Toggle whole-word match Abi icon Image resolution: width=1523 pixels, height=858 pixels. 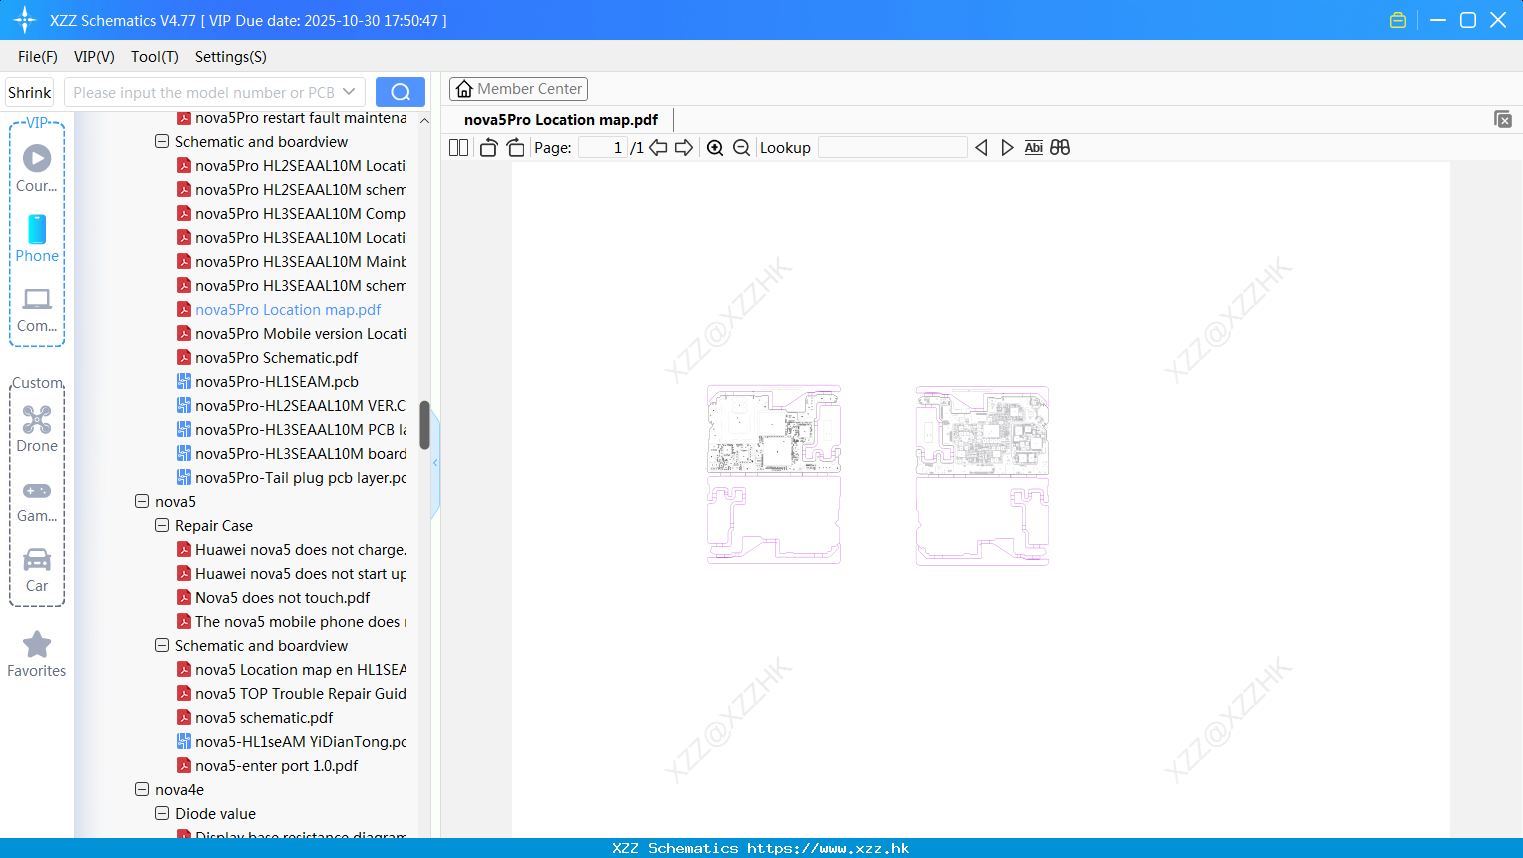pos(1033,148)
